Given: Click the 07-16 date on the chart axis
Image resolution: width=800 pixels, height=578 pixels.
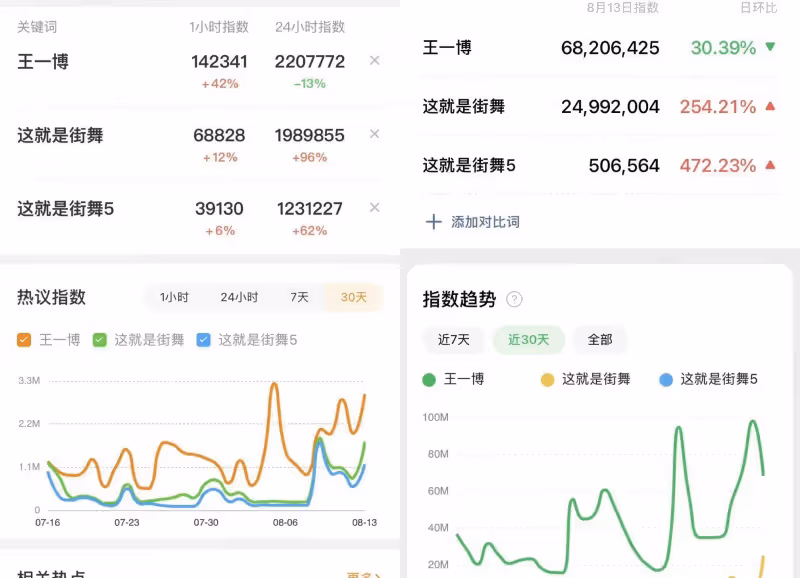Looking at the screenshot, I should [x=47, y=522].
